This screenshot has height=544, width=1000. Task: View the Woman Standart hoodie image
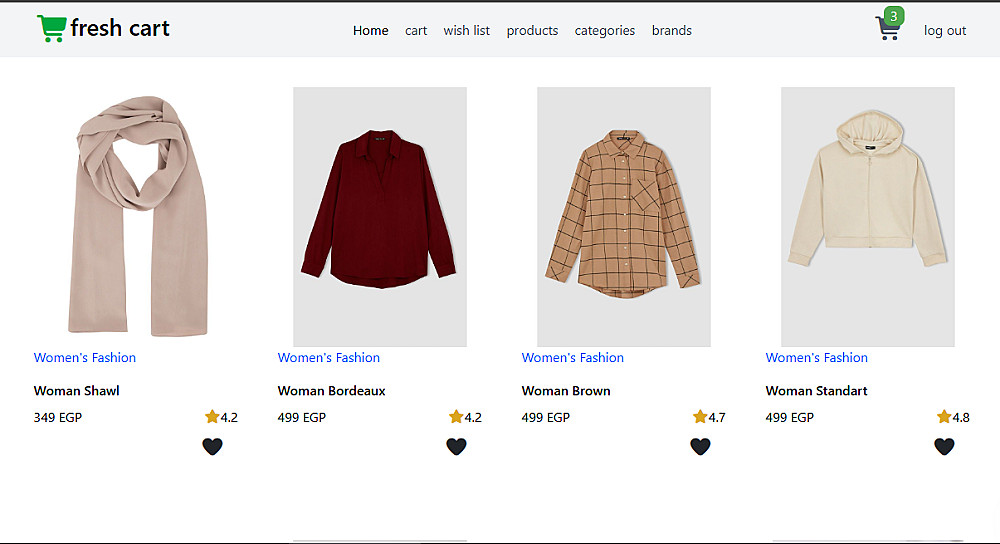click(868, 216)
